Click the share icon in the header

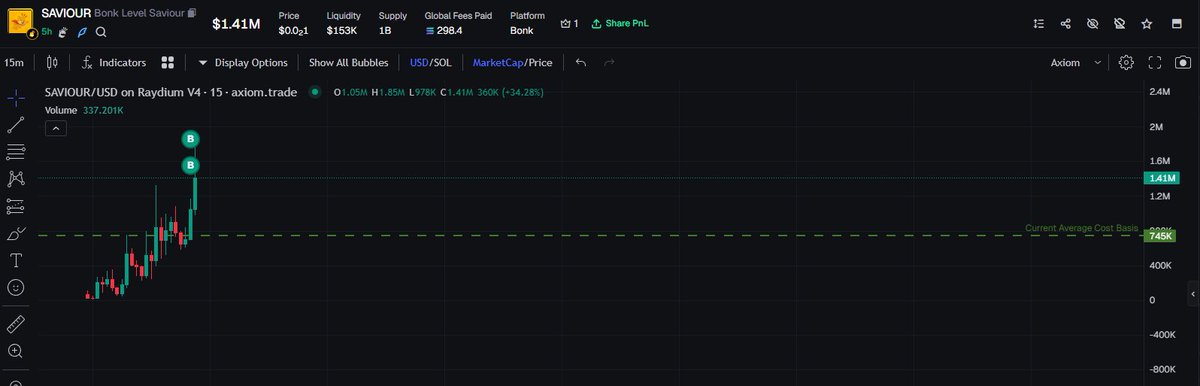pyautogui.click(x=1065, y=23)
